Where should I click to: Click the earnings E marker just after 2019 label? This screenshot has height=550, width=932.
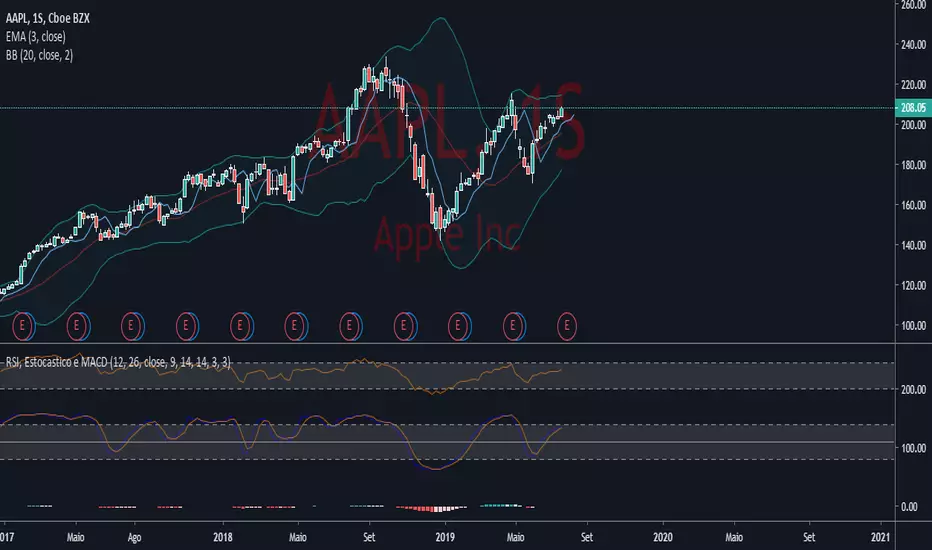458,326
